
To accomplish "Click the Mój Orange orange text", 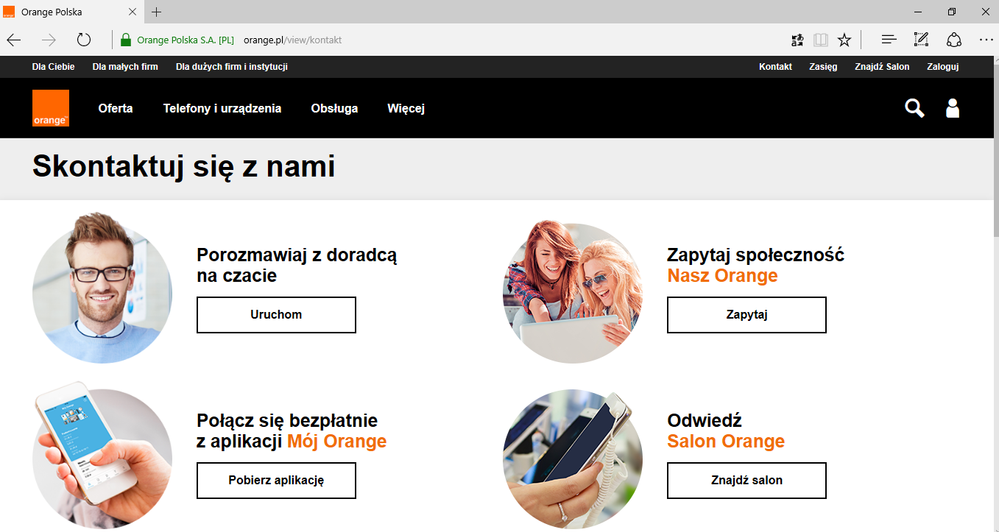I will [336, 441].
